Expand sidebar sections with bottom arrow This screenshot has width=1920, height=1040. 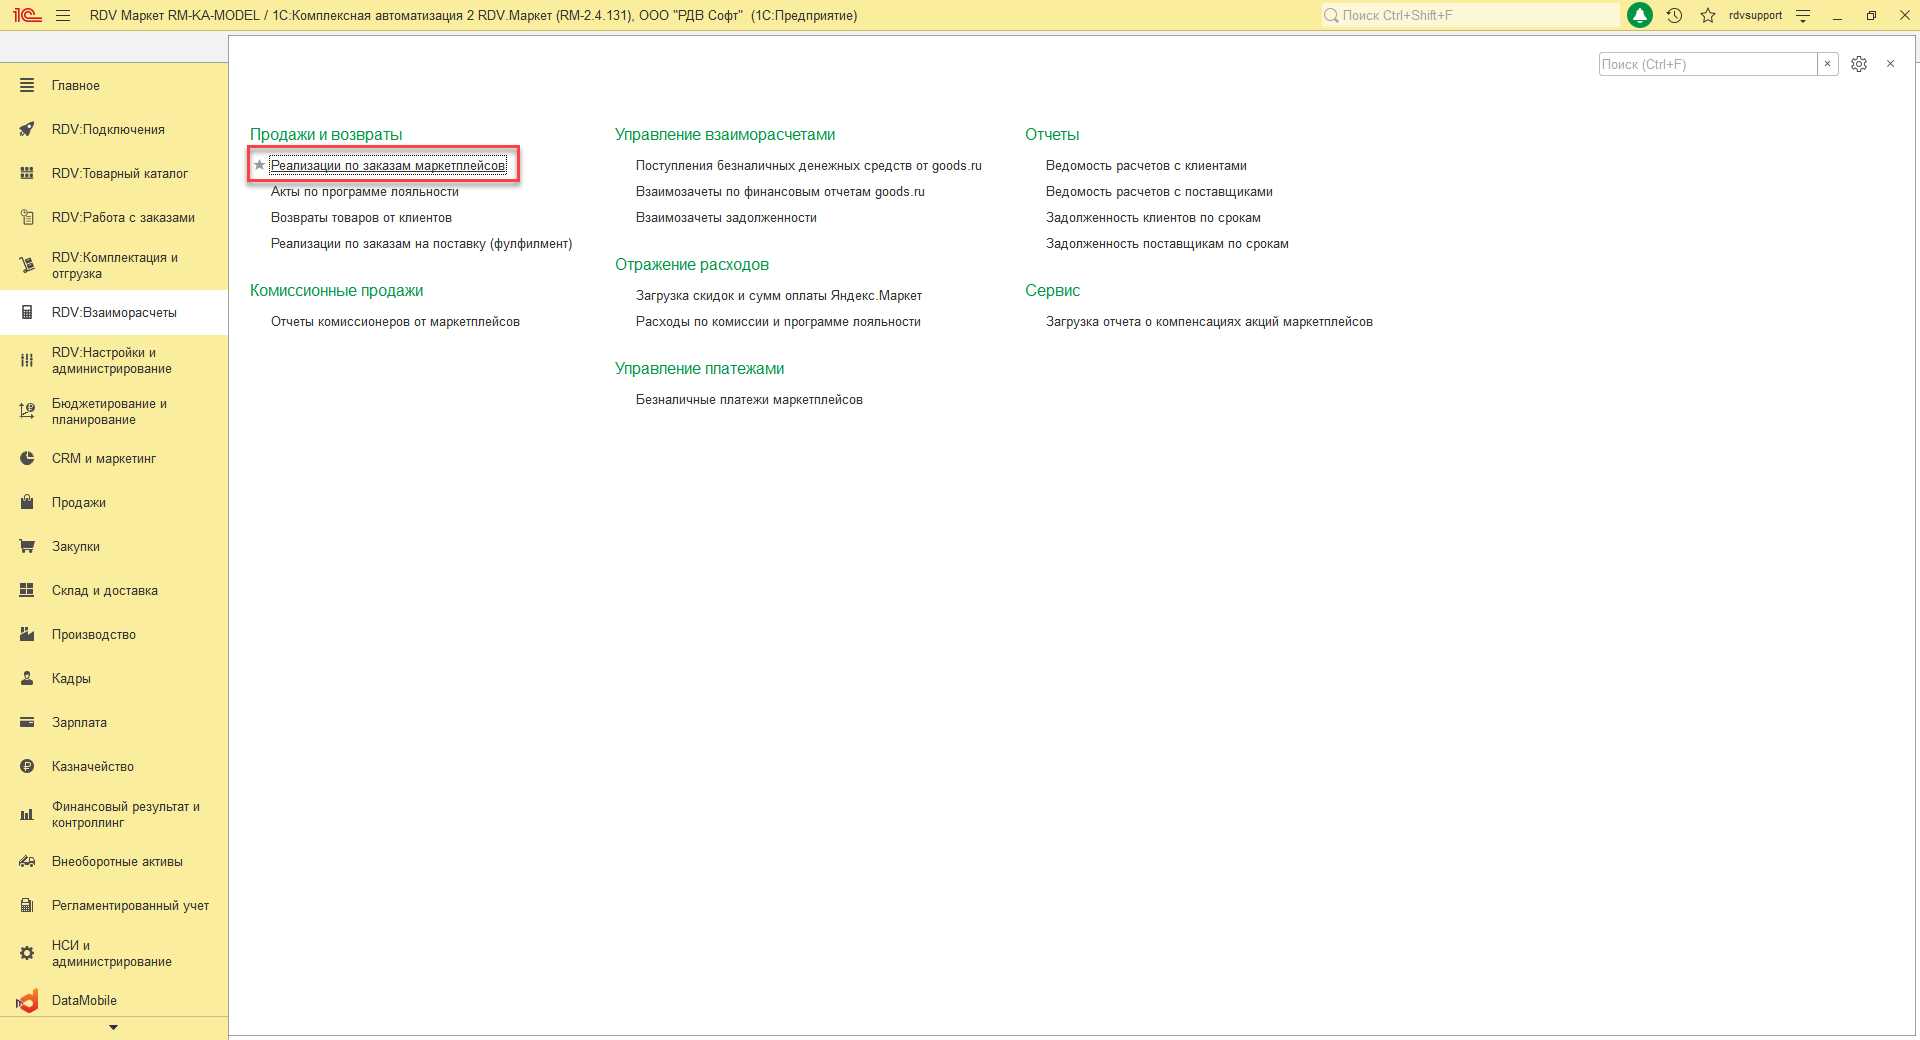coord(113,1028)
